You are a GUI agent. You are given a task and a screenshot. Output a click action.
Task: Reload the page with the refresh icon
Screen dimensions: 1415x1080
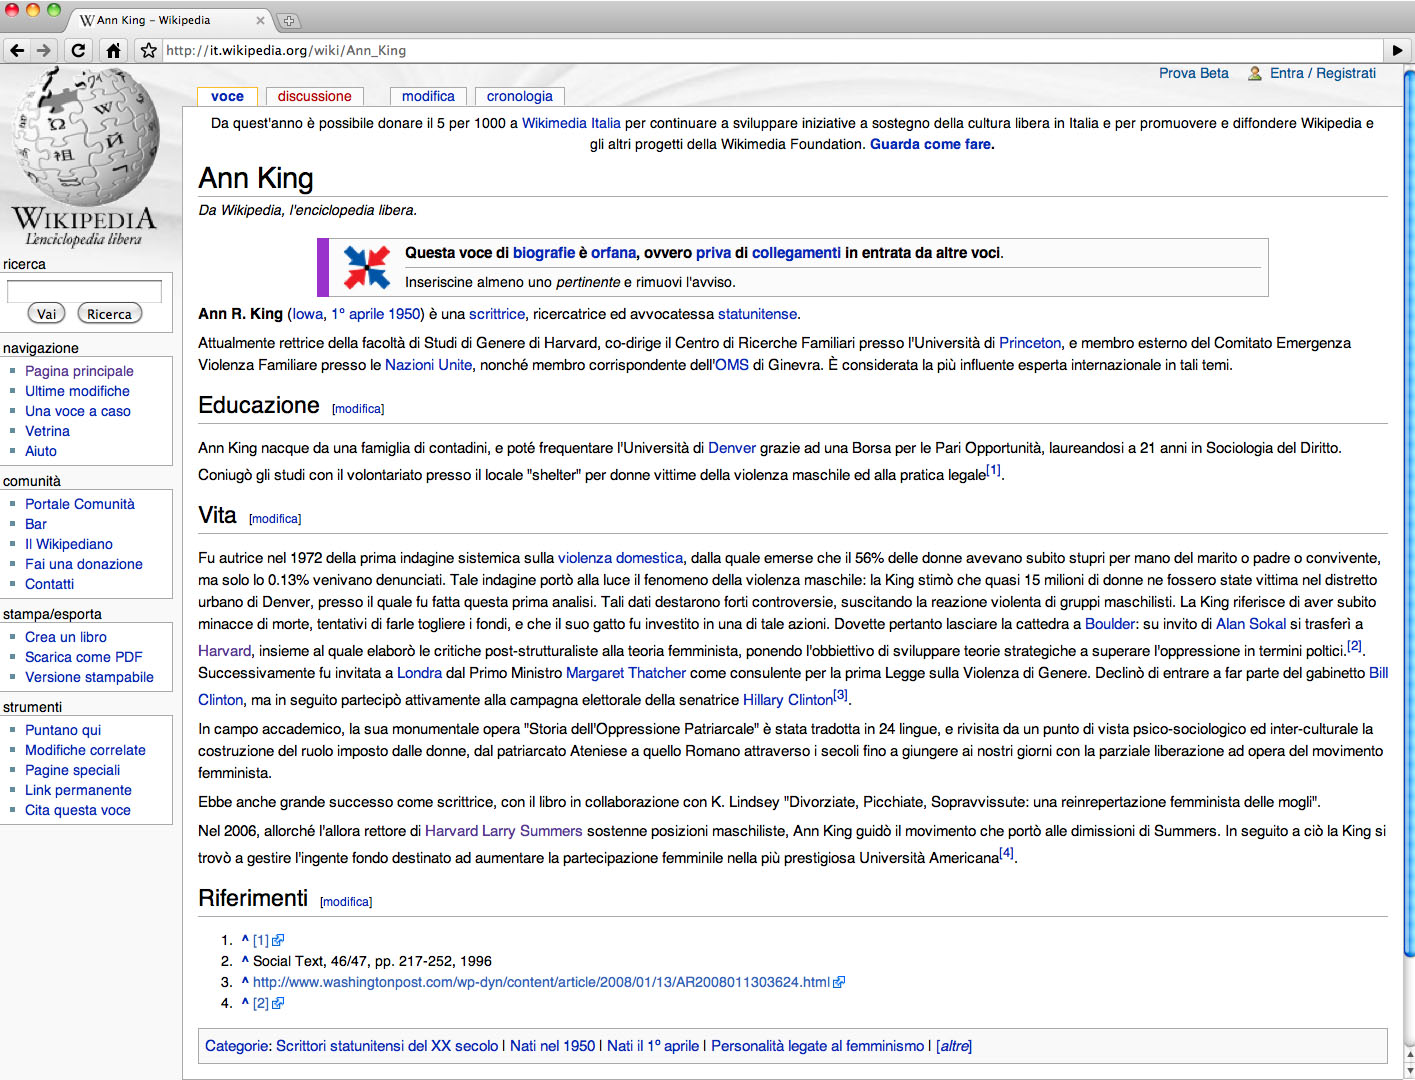pyautogui.click(x=79, y=50)
